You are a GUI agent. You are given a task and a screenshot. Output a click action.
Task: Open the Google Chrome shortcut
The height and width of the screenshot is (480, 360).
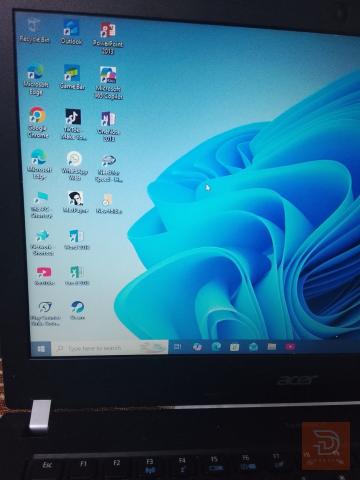click(x=38, y=122)
